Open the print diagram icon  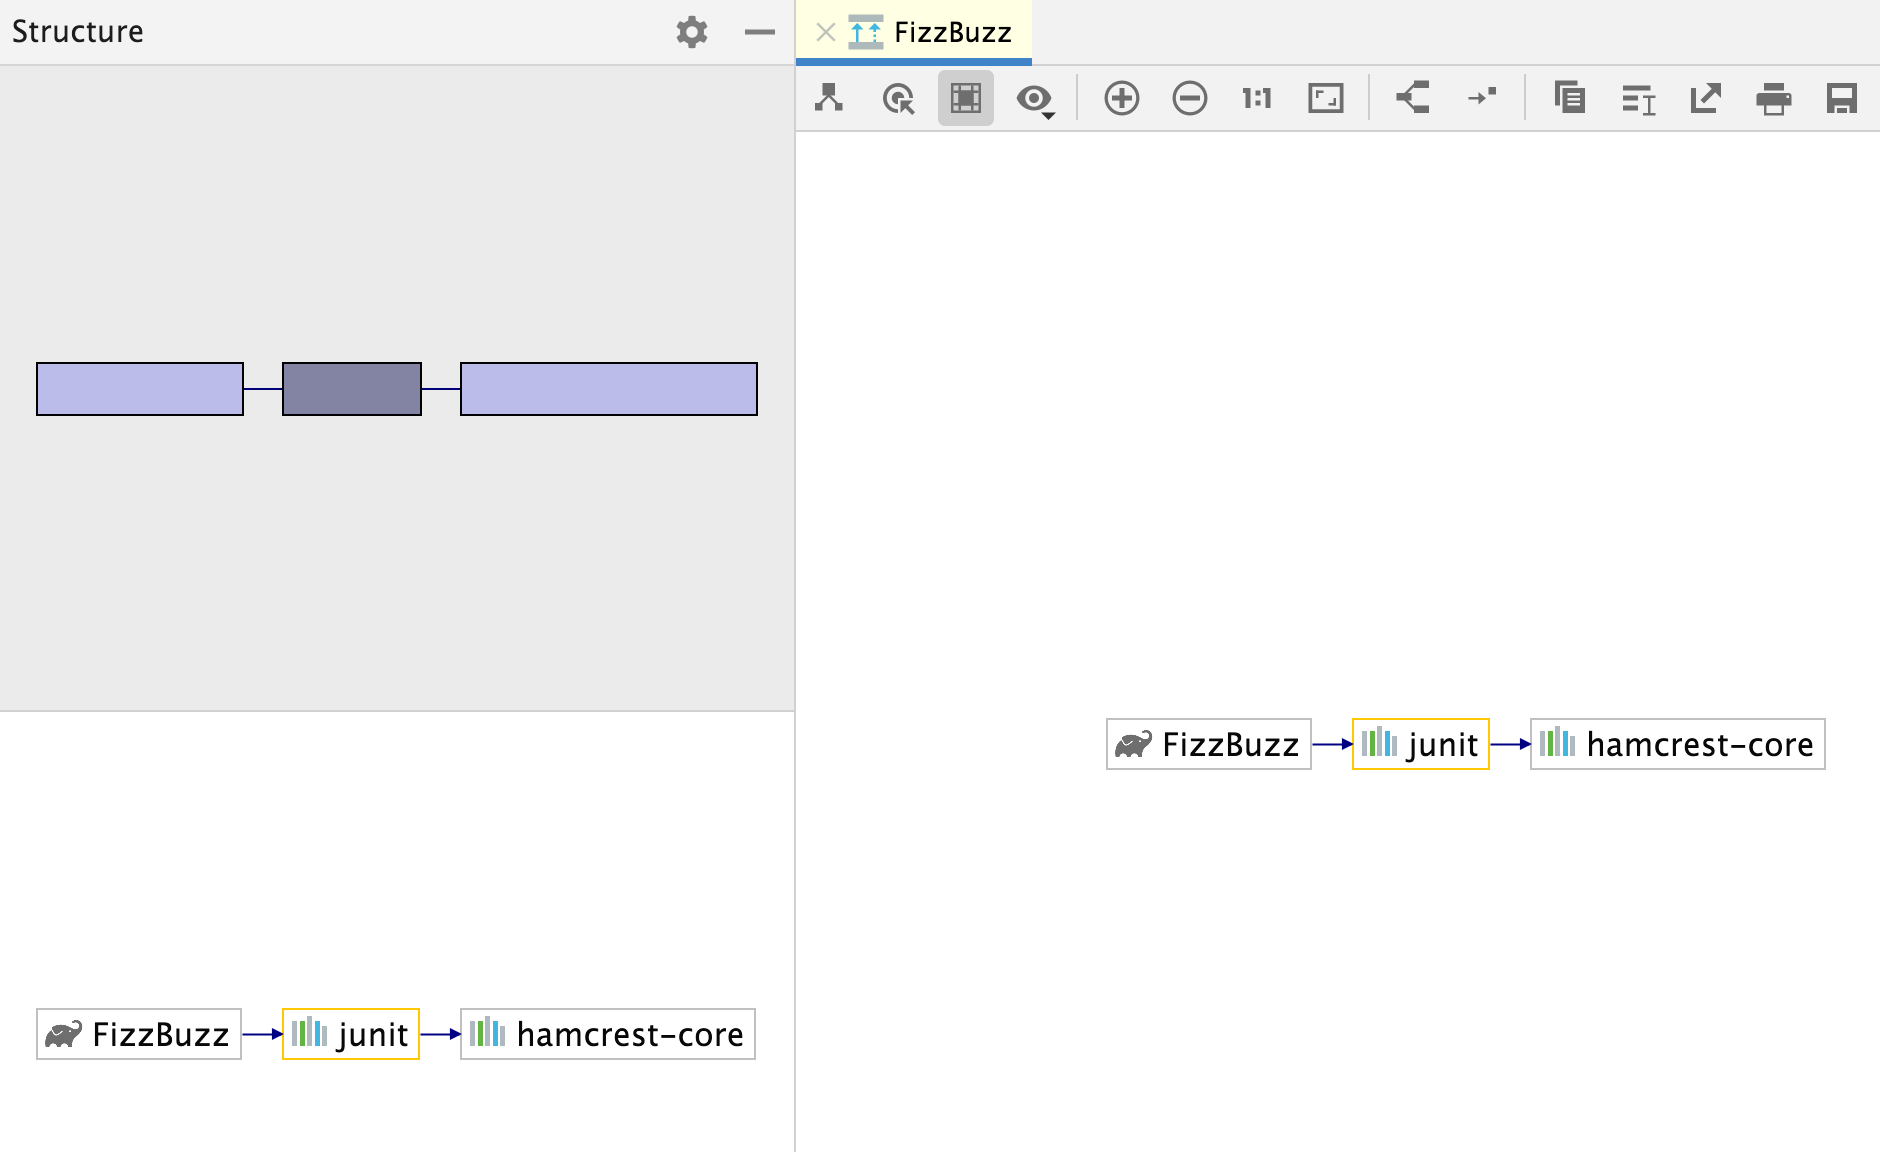pos(1773,98)
